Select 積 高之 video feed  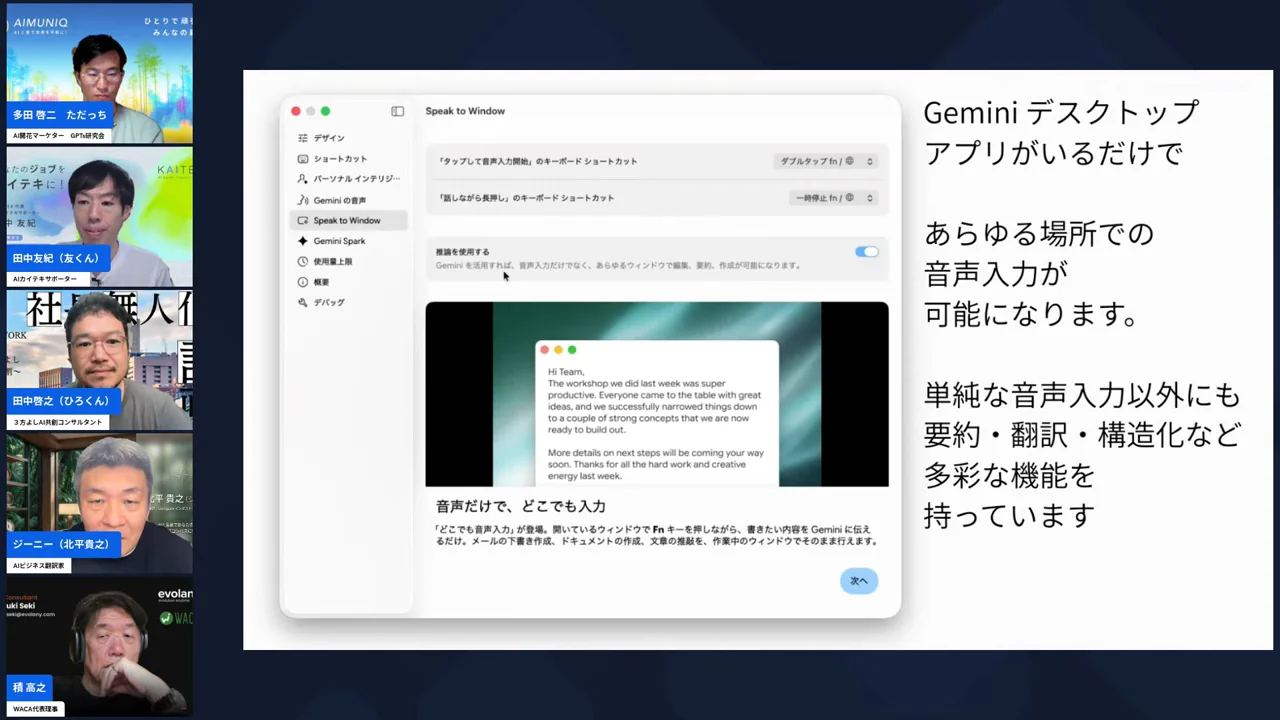99,647
